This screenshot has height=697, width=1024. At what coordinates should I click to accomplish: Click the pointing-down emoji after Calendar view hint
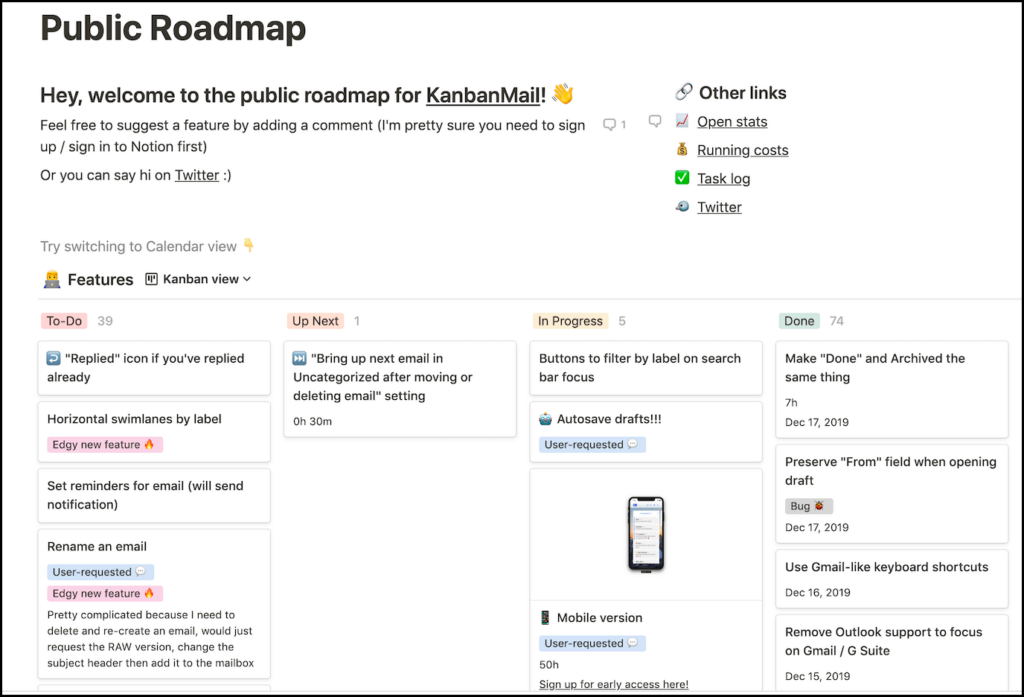249,245
